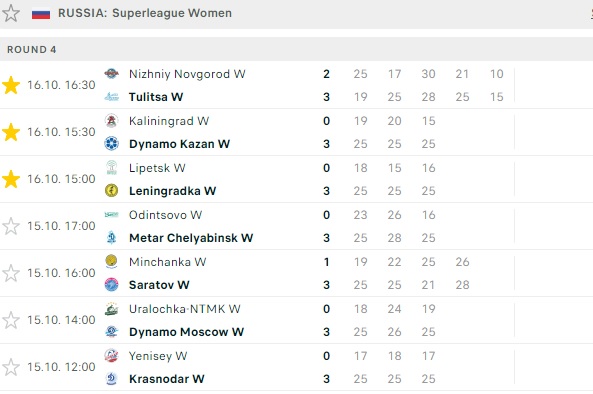Click the Dynamo Moscow W team logo
The height and width of the screenshot is (394, 593).
click(x=112, y=332)
